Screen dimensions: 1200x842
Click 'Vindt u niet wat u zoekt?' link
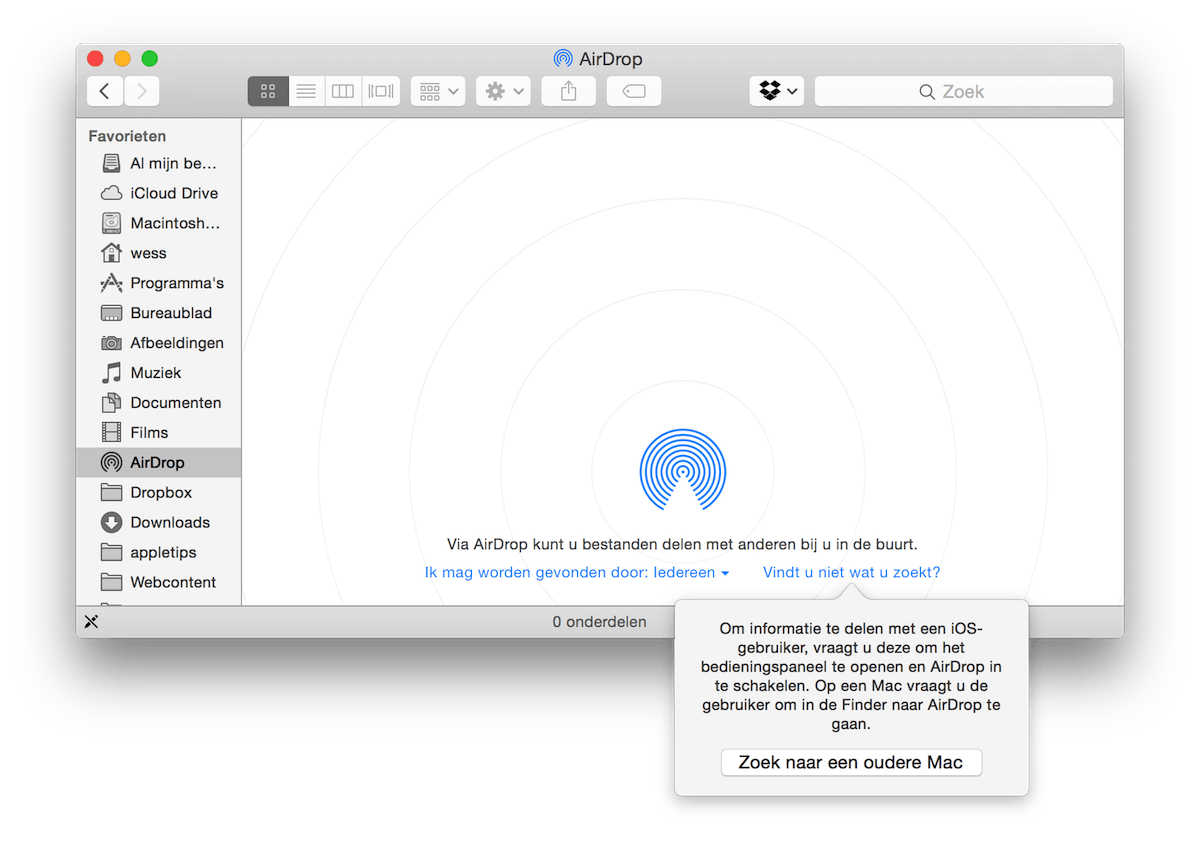tap(851, 573)
